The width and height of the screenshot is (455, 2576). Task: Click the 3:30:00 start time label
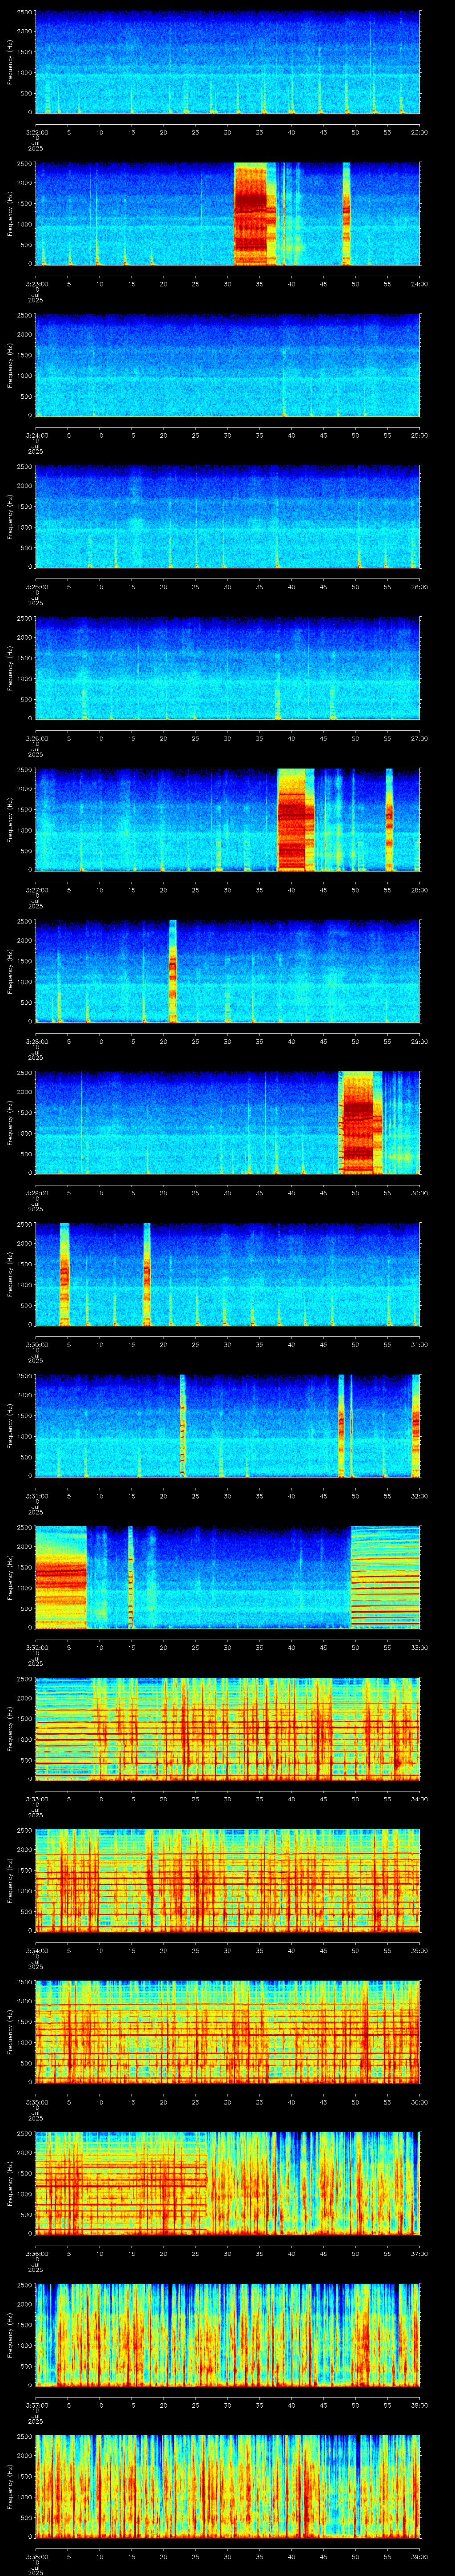36,1344
